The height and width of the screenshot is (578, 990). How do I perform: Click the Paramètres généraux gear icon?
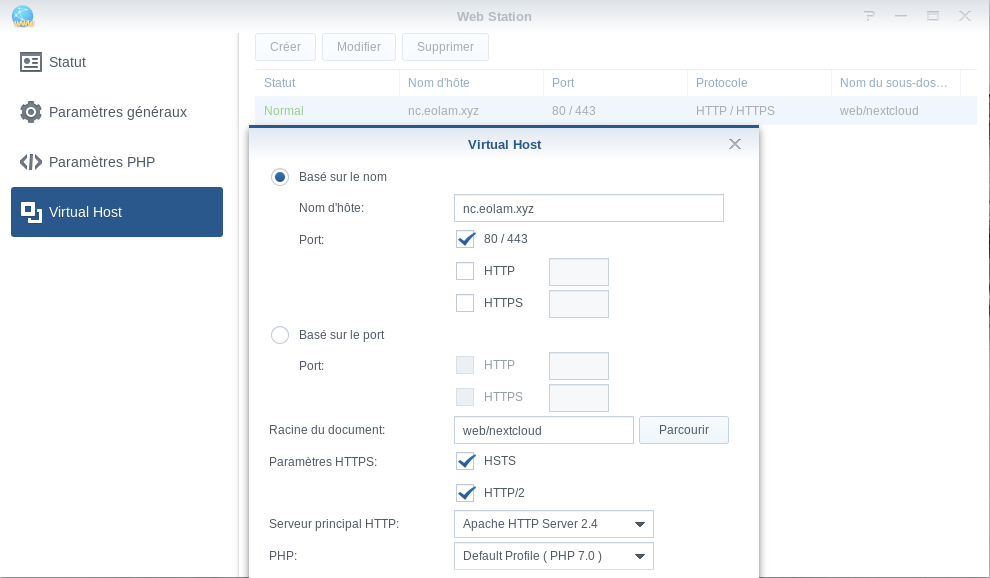[31, 112]
